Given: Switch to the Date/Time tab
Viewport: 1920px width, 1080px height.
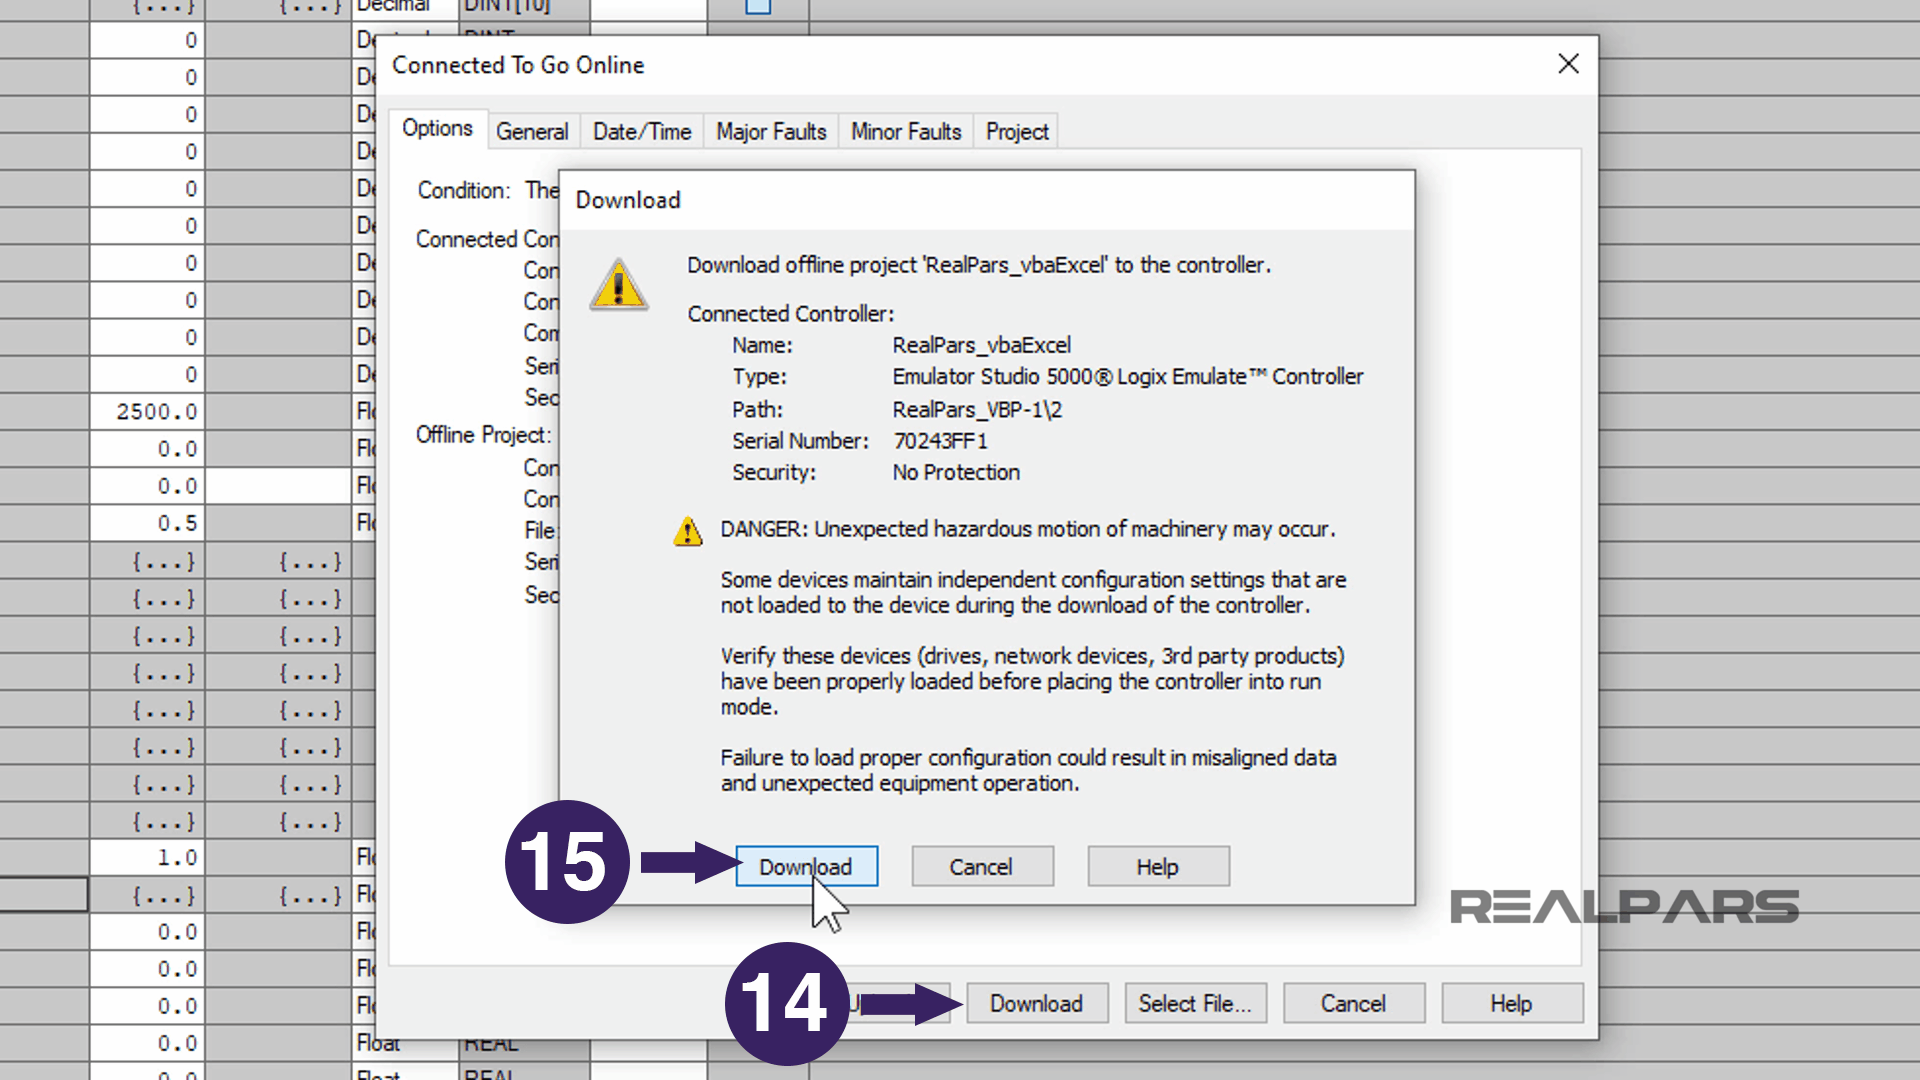Looking at the screenshot, I should click(642, 131).
